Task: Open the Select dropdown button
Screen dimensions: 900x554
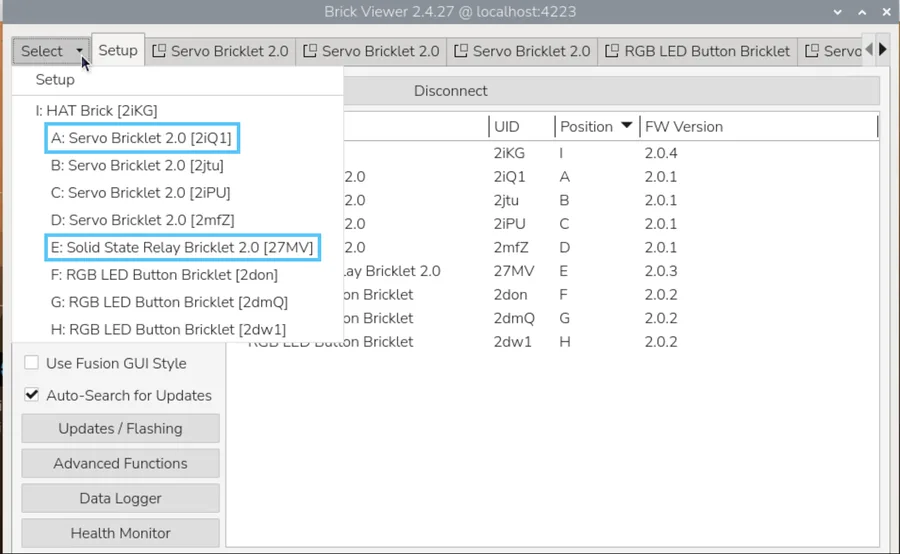Action: pyautogui.click(x=51, y=51)
